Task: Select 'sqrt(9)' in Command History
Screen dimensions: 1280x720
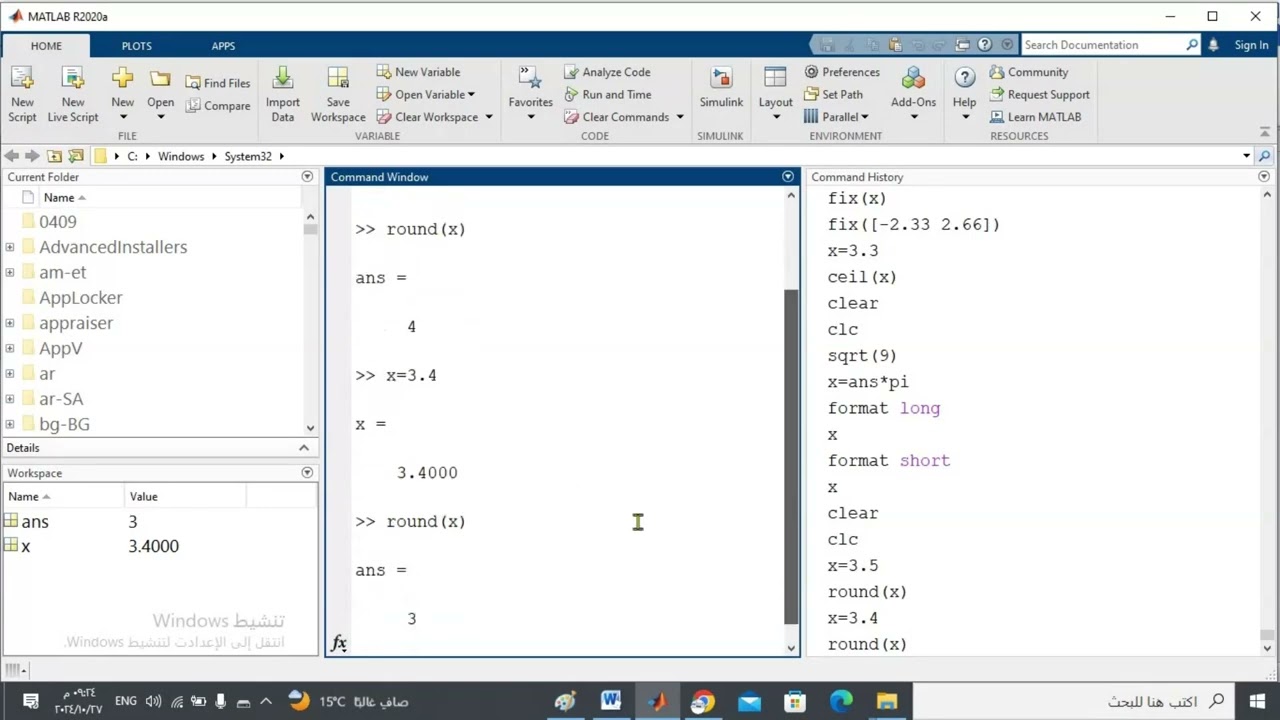Action: click(x=862, y=356)
